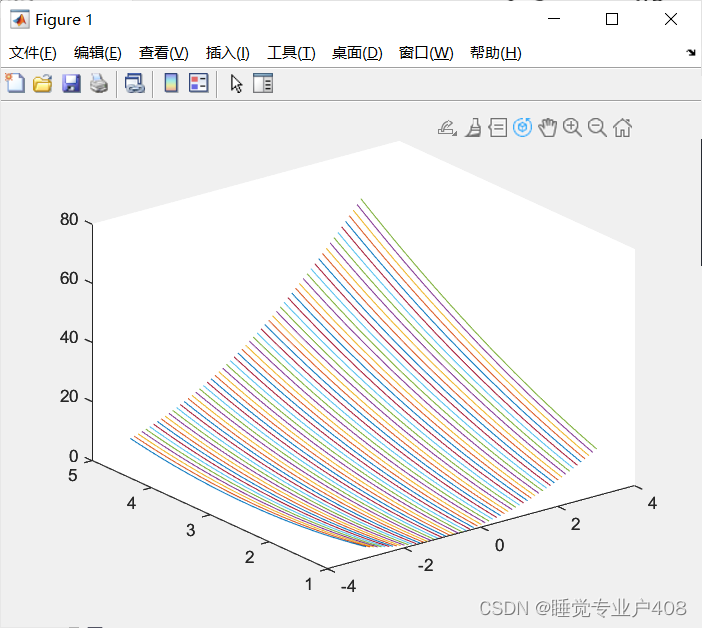
Task: Click the axes export icon above plot
Action: tap(447, 128)
